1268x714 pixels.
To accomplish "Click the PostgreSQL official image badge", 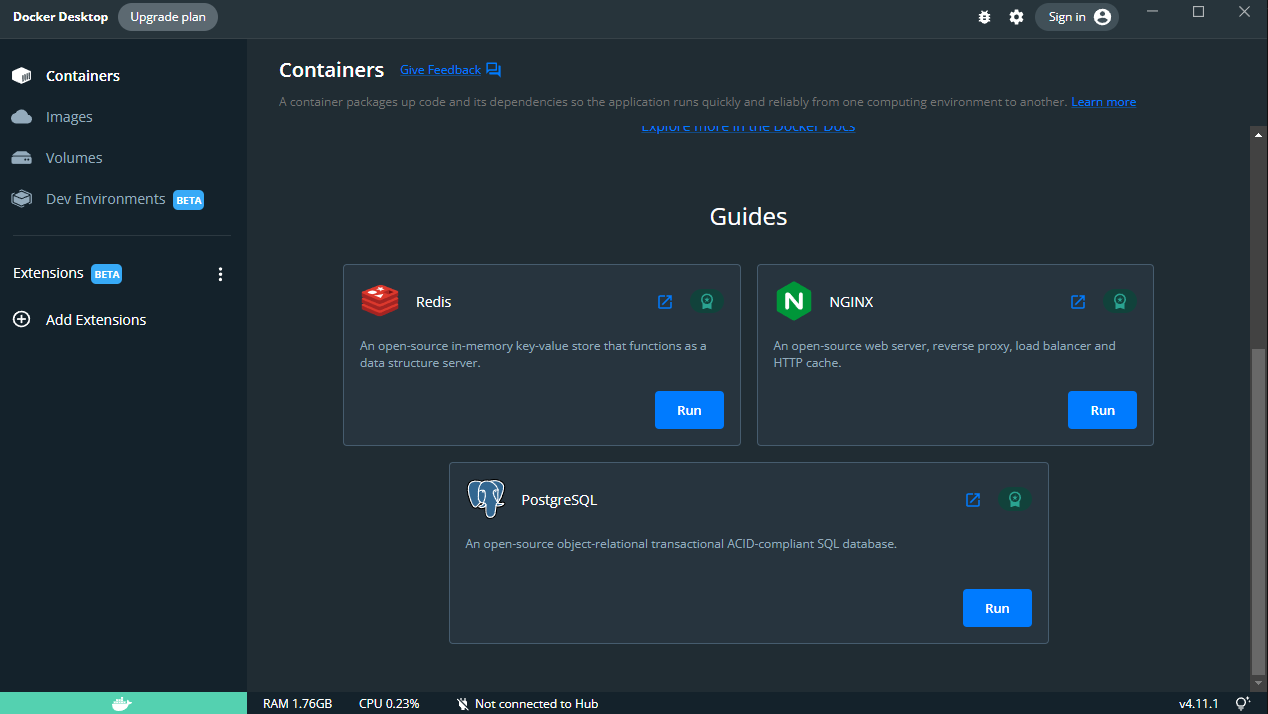I will (x=1015, y=500).
